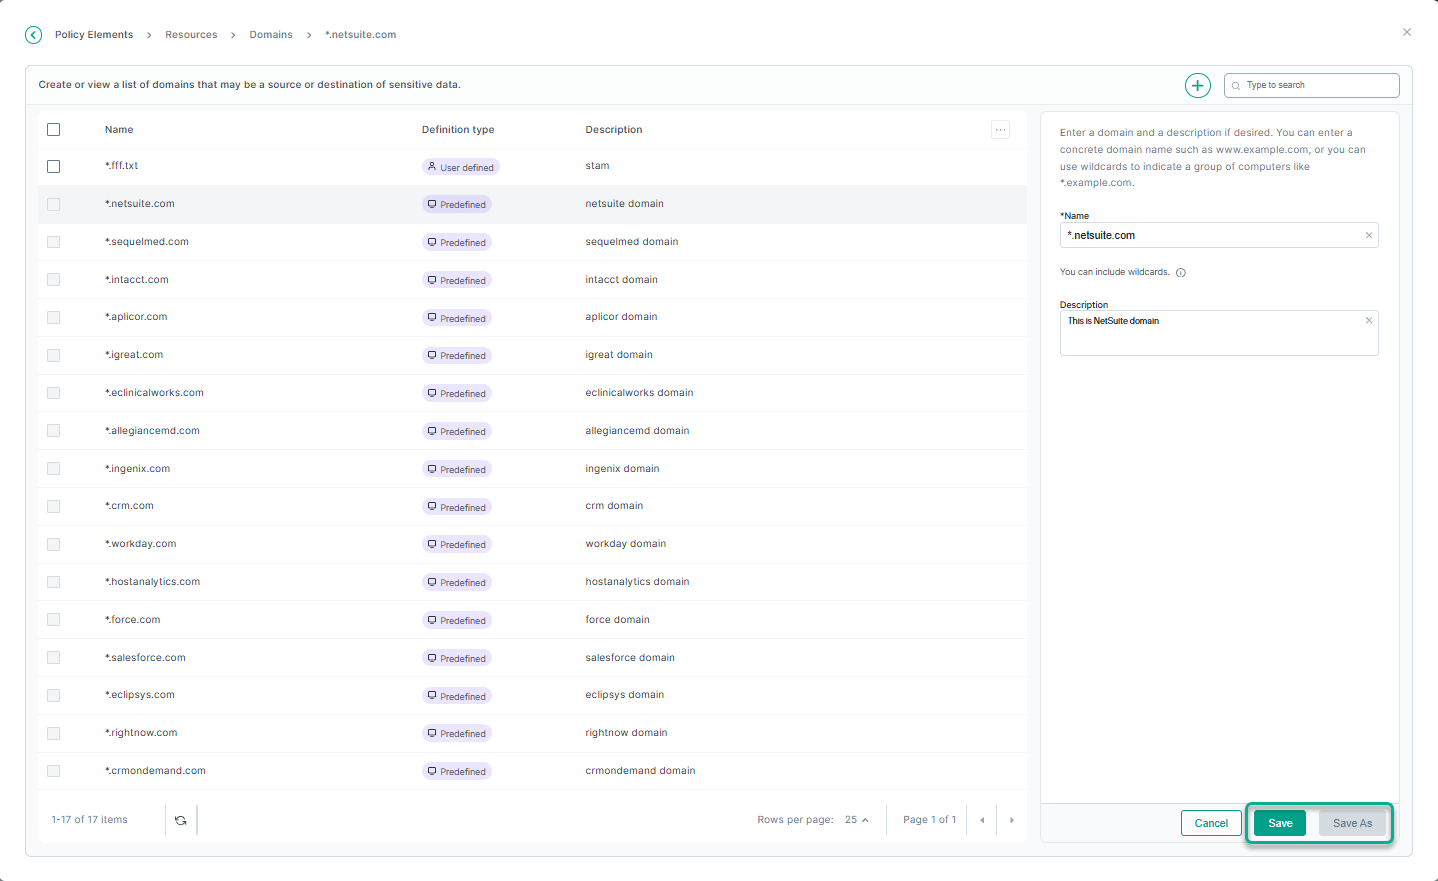
Task: Navigate to Resources breadcrumb
Action: (x=191, y=35)
